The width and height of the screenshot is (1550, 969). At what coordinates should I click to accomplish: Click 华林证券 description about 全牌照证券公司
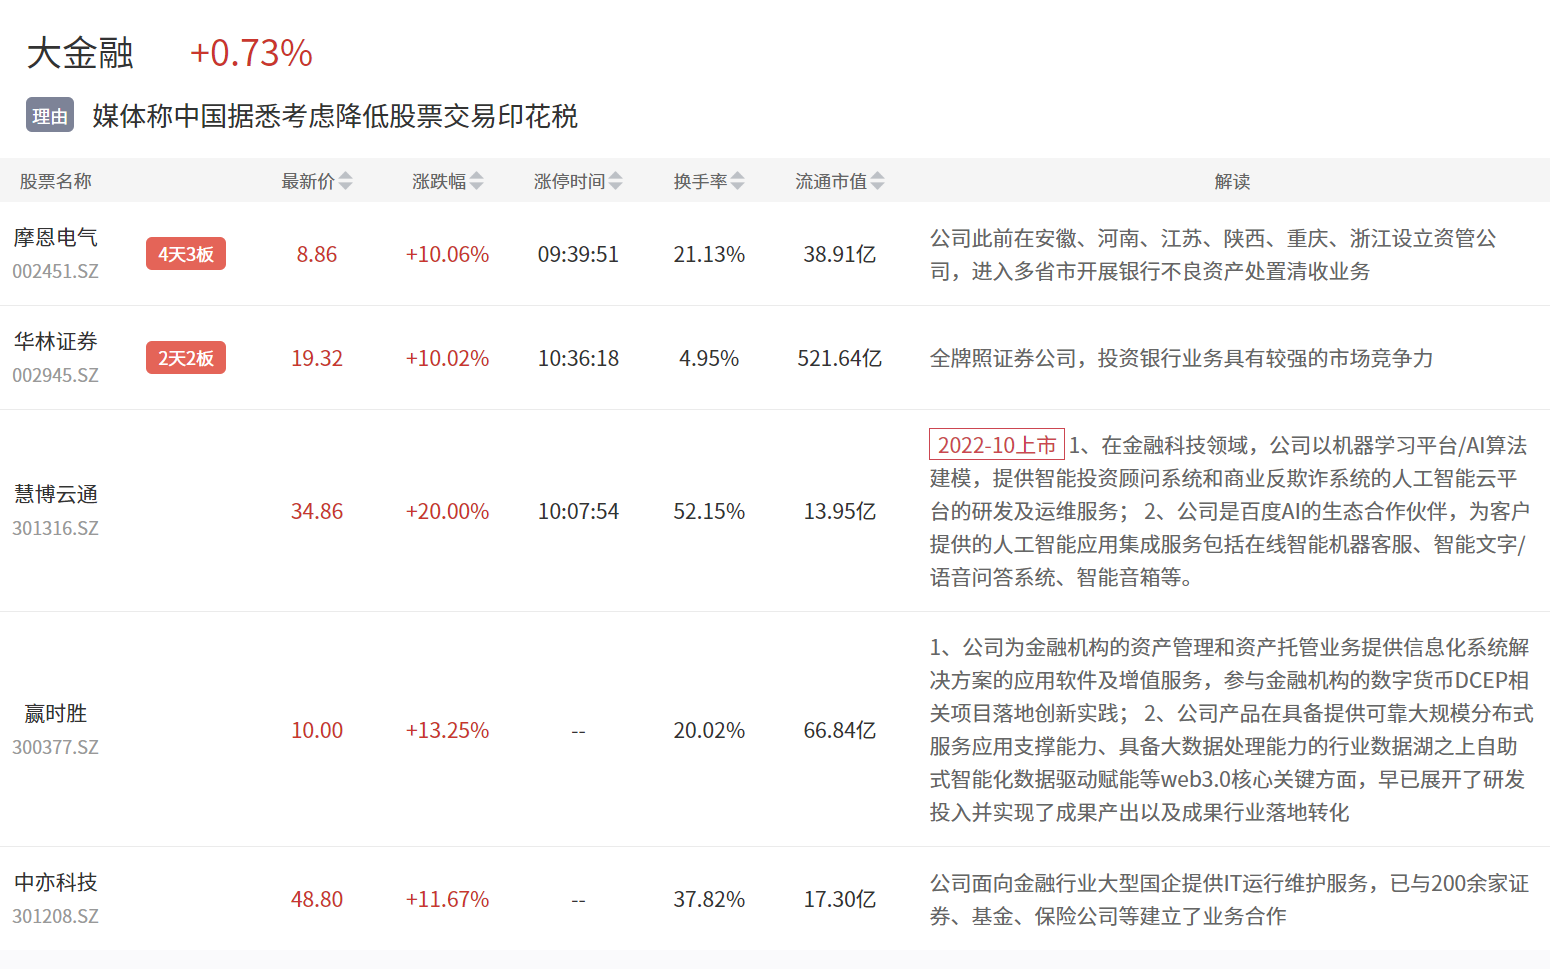[x=1181, y=359]
